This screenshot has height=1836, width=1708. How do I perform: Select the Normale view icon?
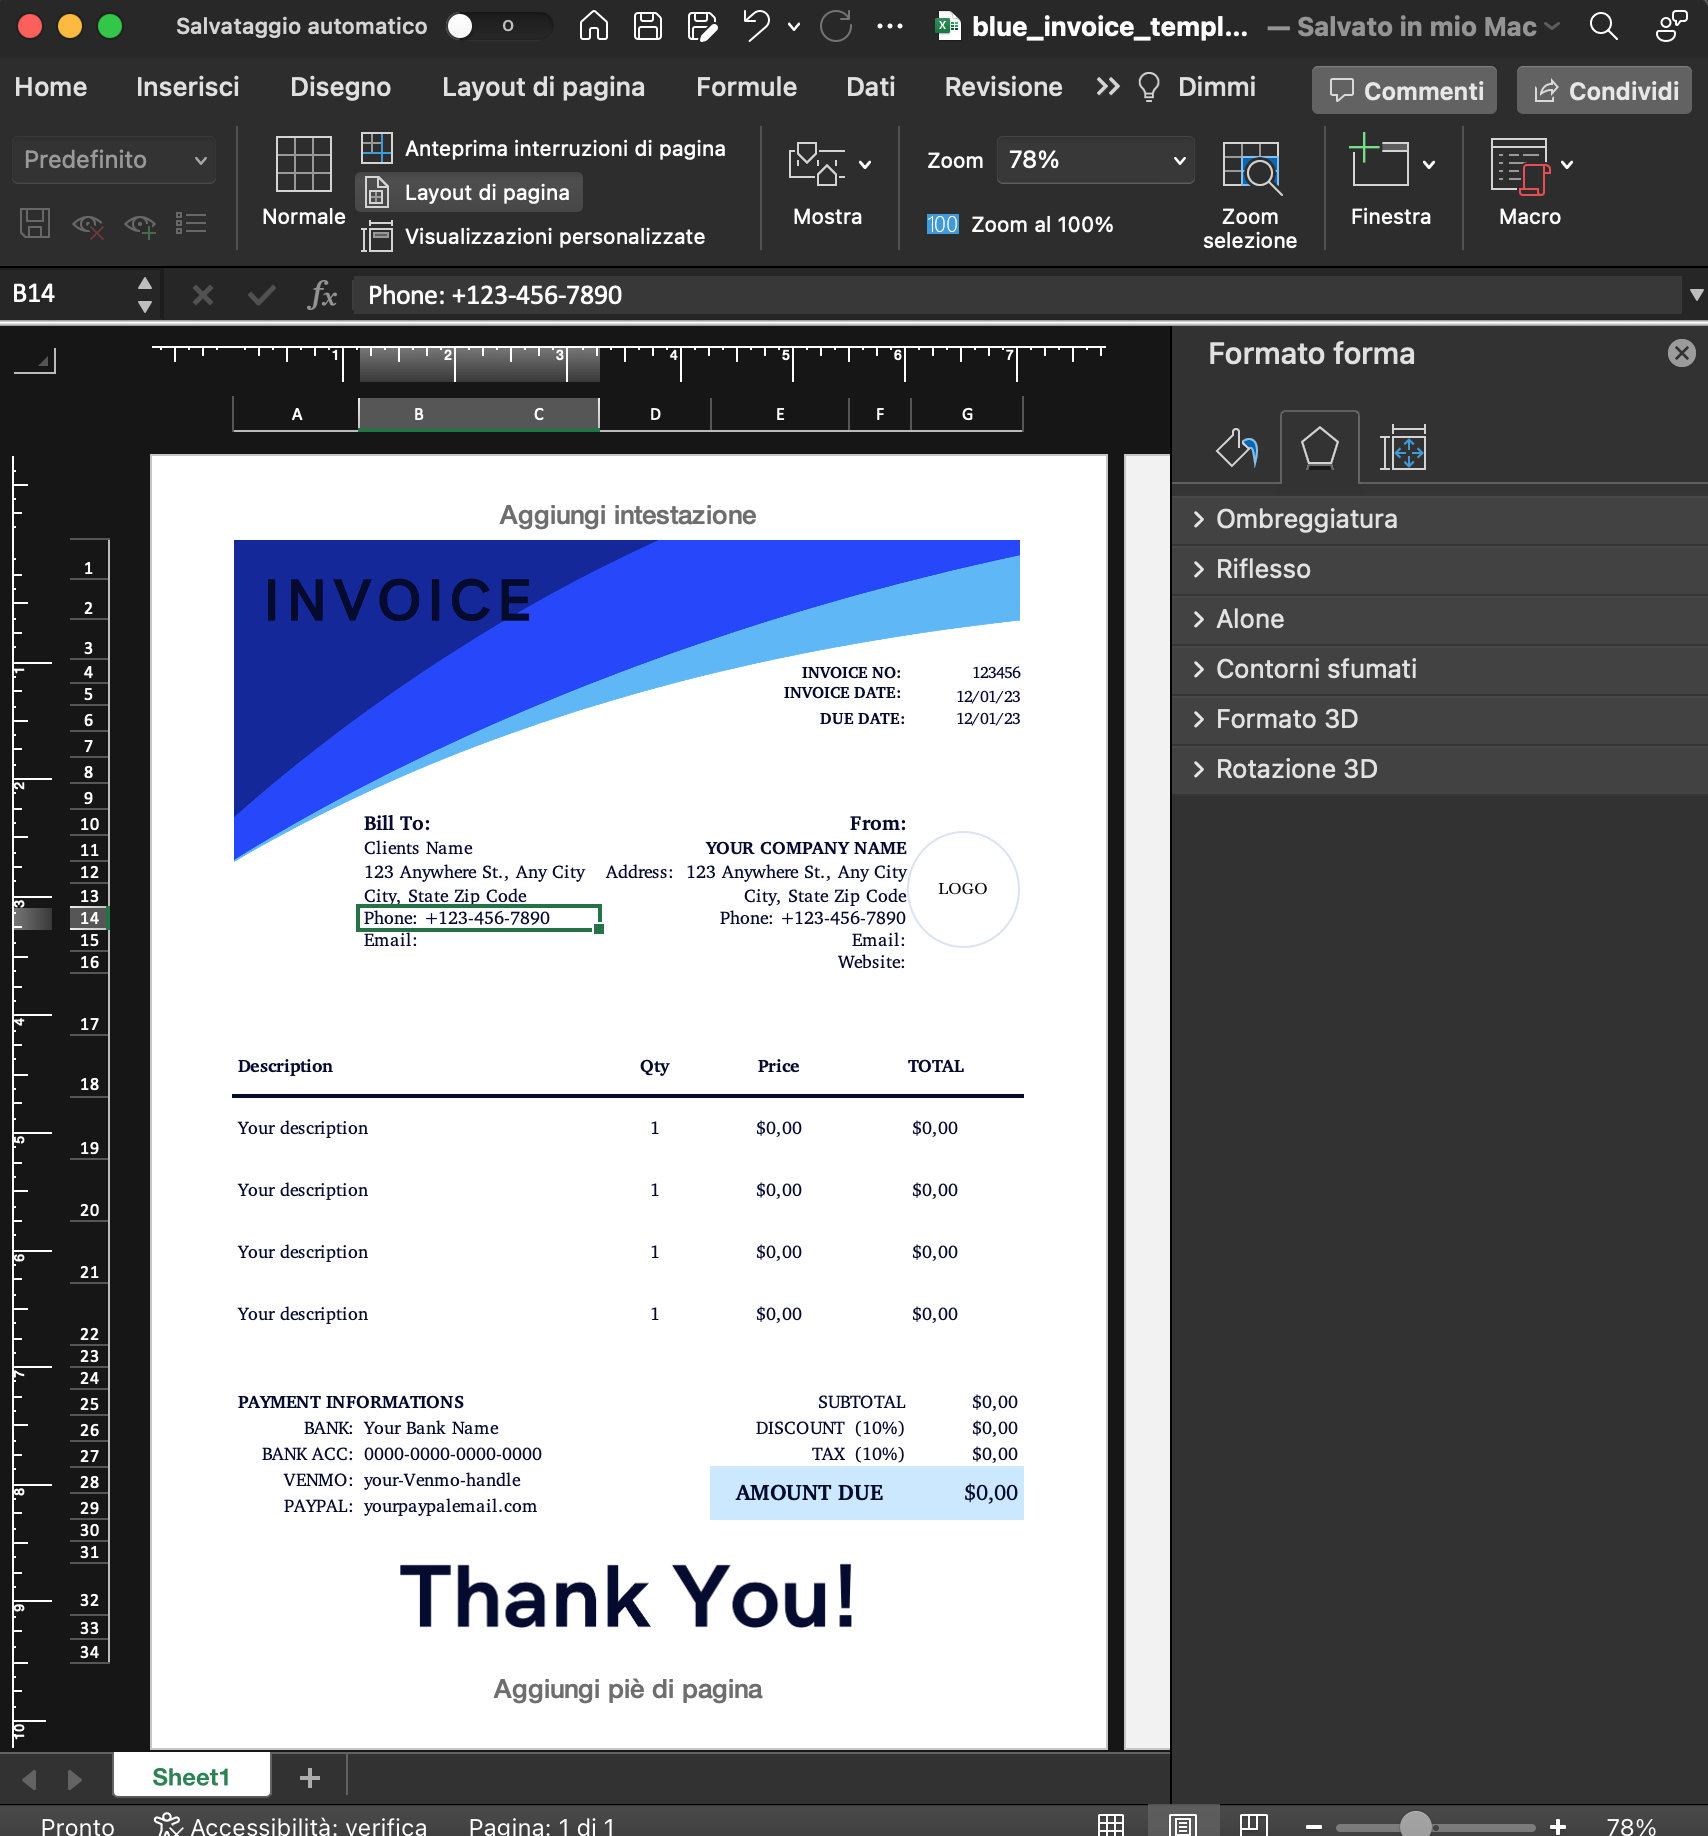(302, 170)
